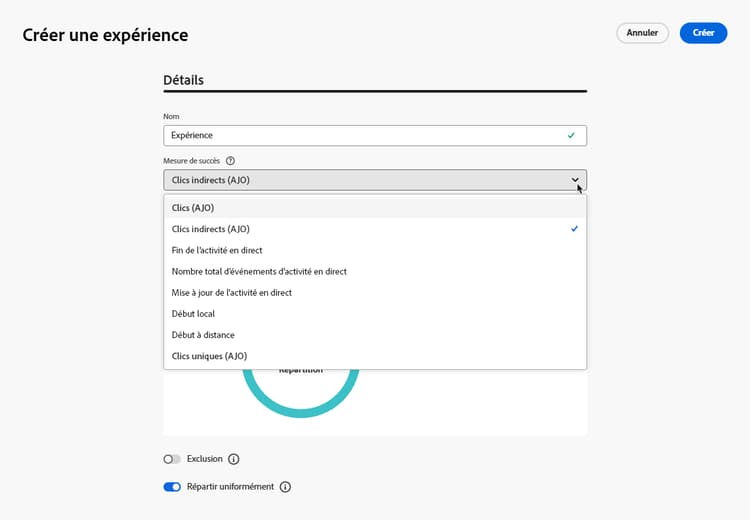750x520 pixels.
Task: Select Mise à jour de l'activité en direct
Action: (x=232, y=293)
